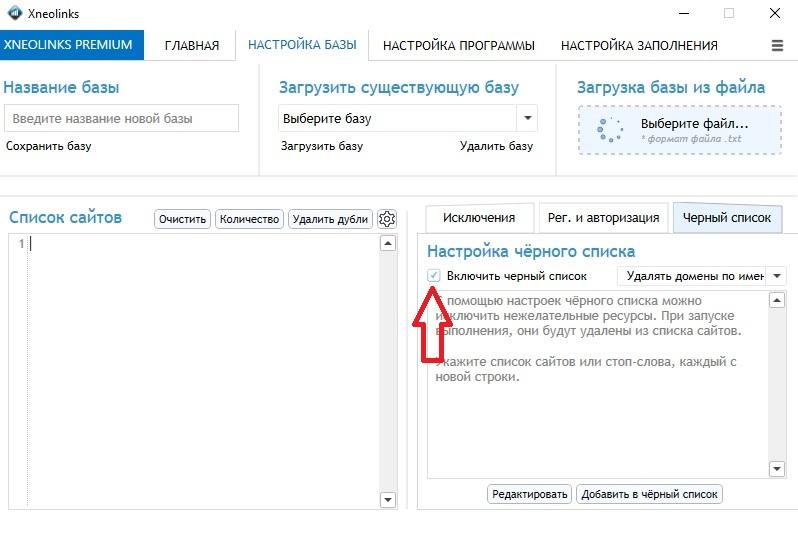Screen dimensions: 798x533
Task: Minimize the Xneolinks window
Action: (x=684, y=13)
